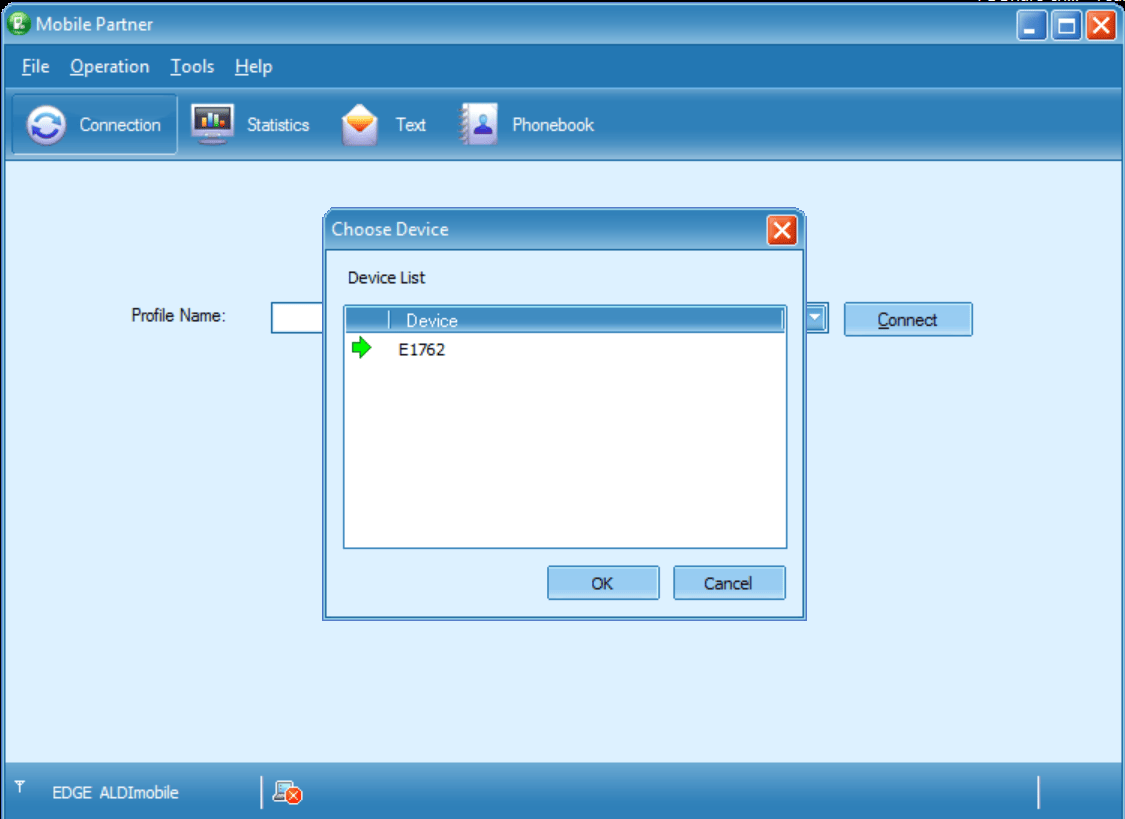1125x819 pixels.
Task: Close the Choose Device dialog
Action: [781, 230]
